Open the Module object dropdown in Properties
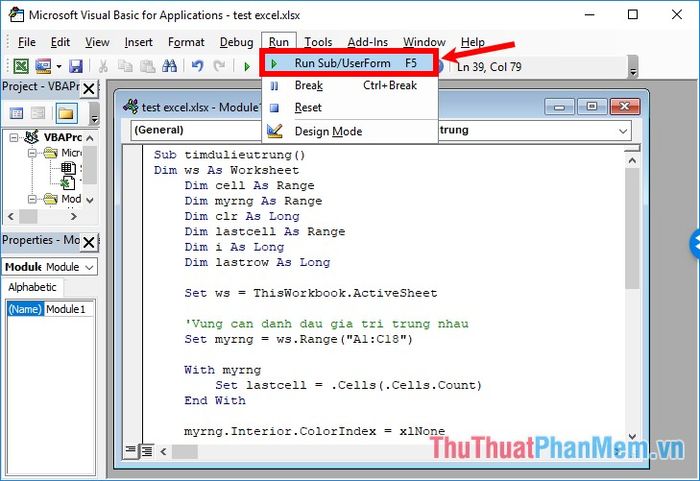Viewport: 700px width, 481px height. tap(89, 267)
